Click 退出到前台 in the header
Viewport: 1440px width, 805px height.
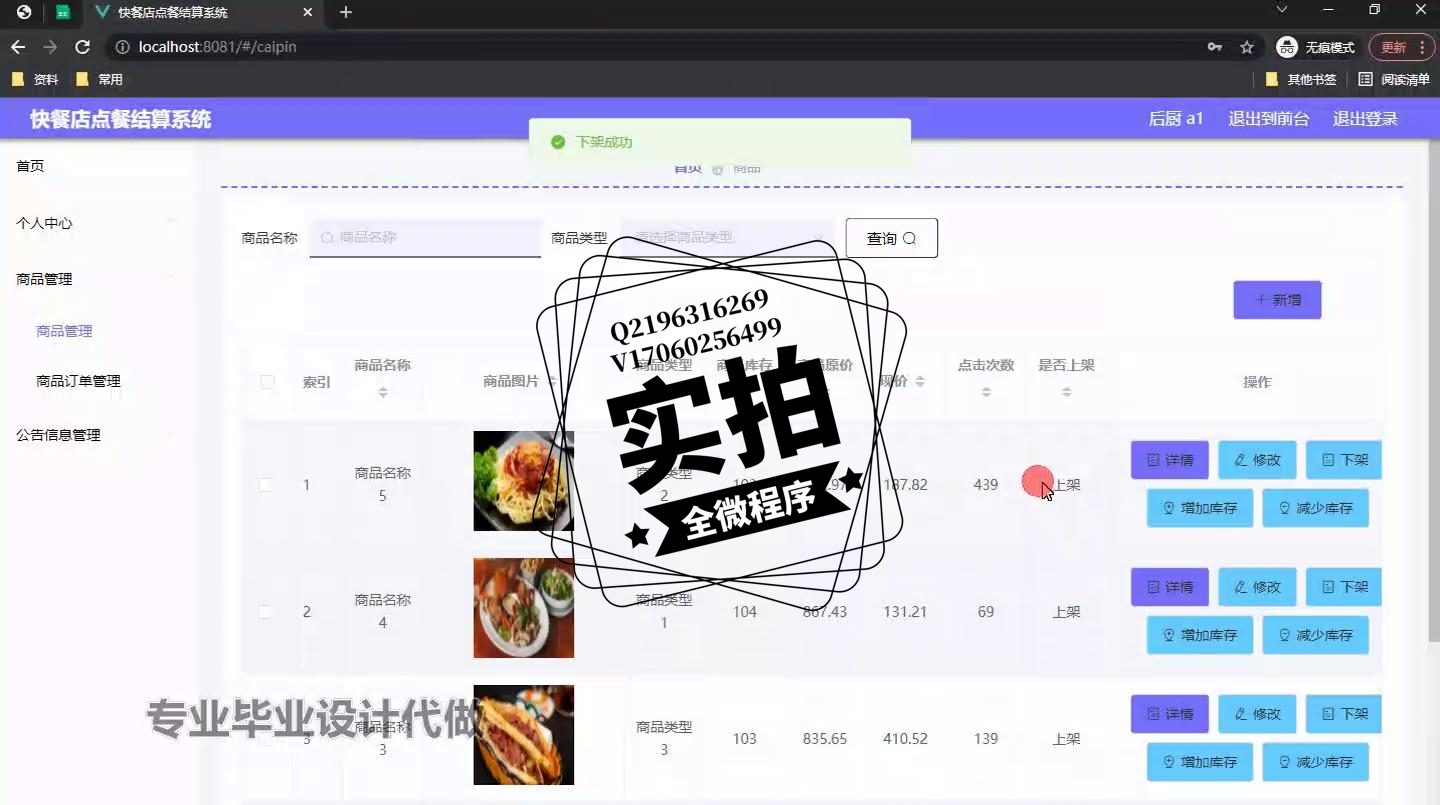coord(1268,119)
